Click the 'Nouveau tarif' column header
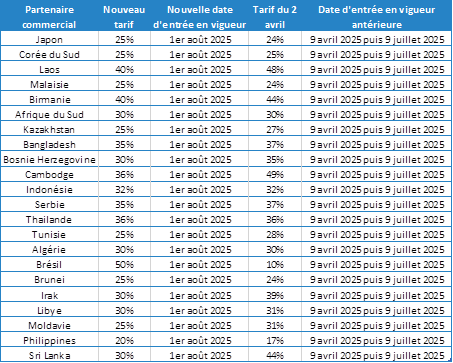 [x=124, y=17]
